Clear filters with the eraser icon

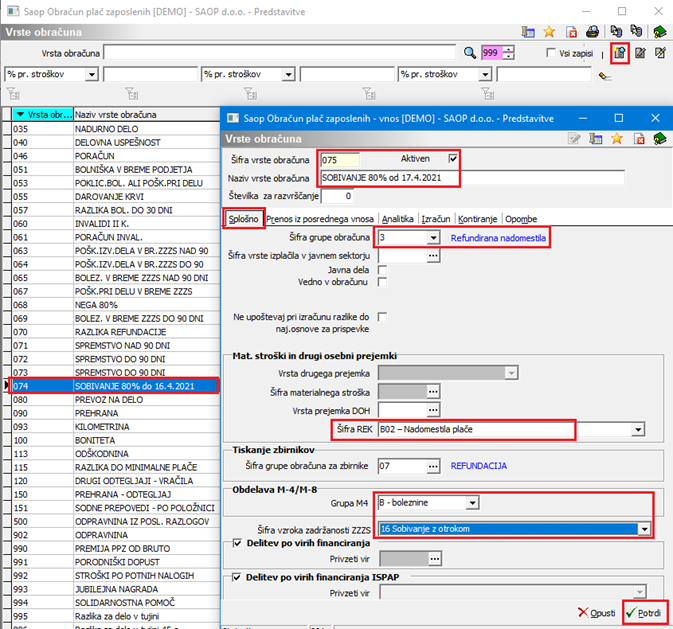tap(605, 76)
